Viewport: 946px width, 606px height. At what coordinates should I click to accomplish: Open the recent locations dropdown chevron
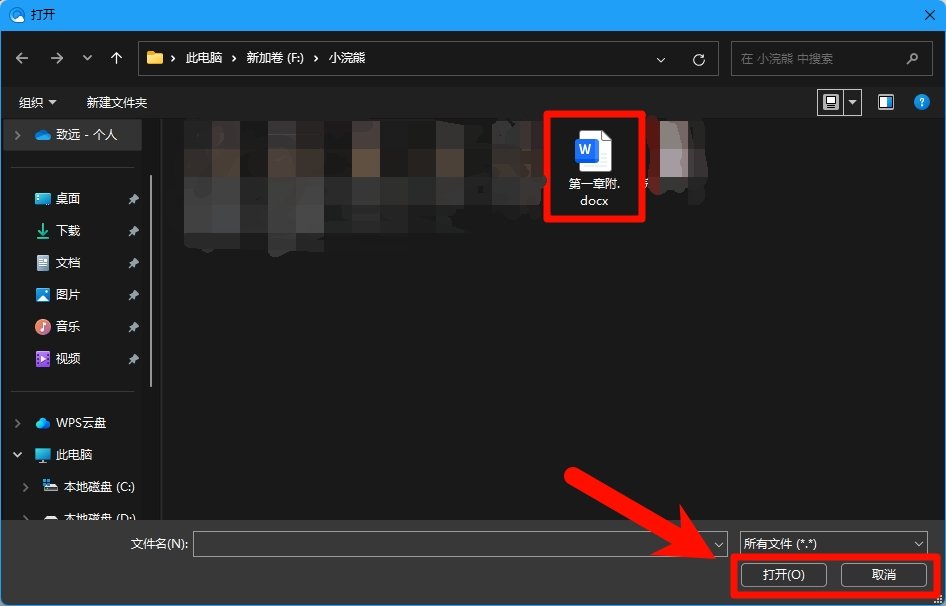point(87,59)
